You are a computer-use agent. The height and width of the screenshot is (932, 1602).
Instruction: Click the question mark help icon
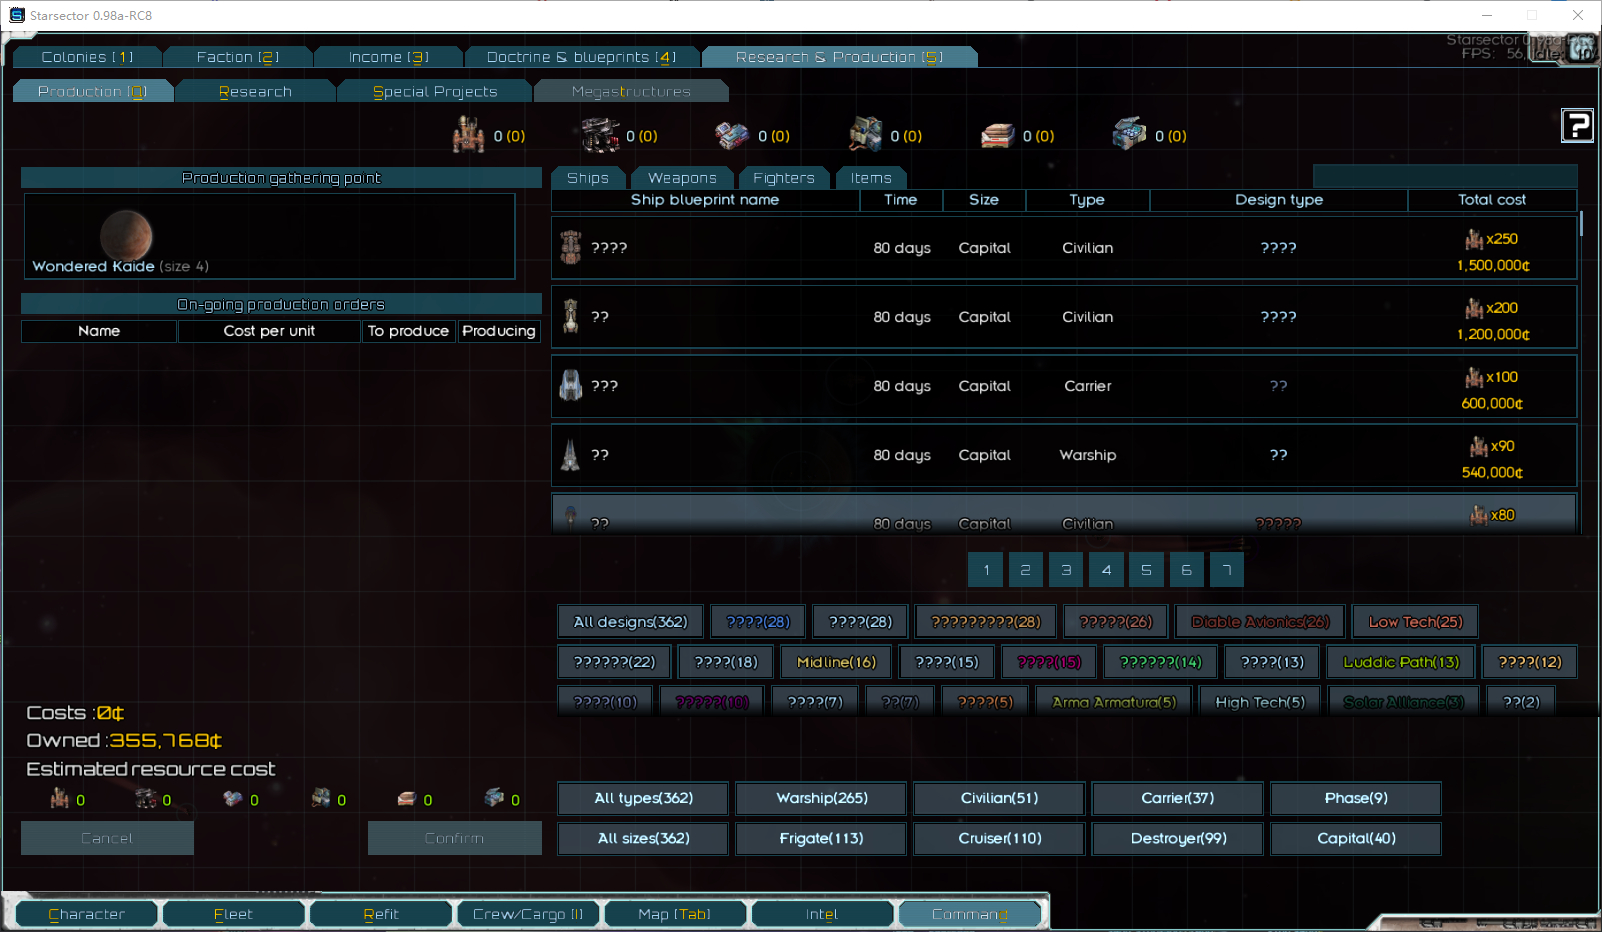(1577, 126)
